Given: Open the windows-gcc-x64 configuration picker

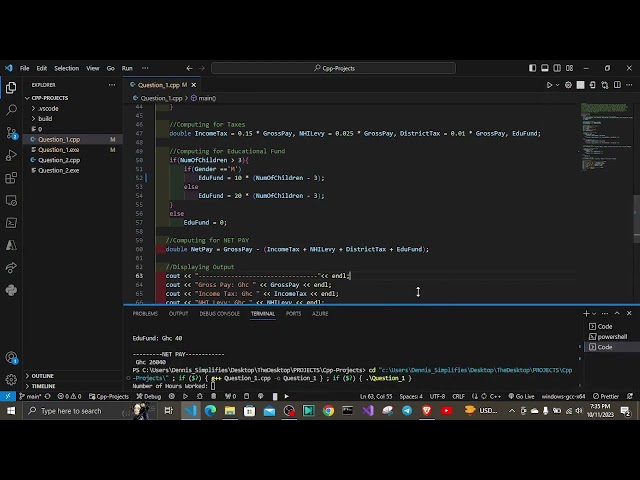Looking at the screenshot, I should point(563,396).
